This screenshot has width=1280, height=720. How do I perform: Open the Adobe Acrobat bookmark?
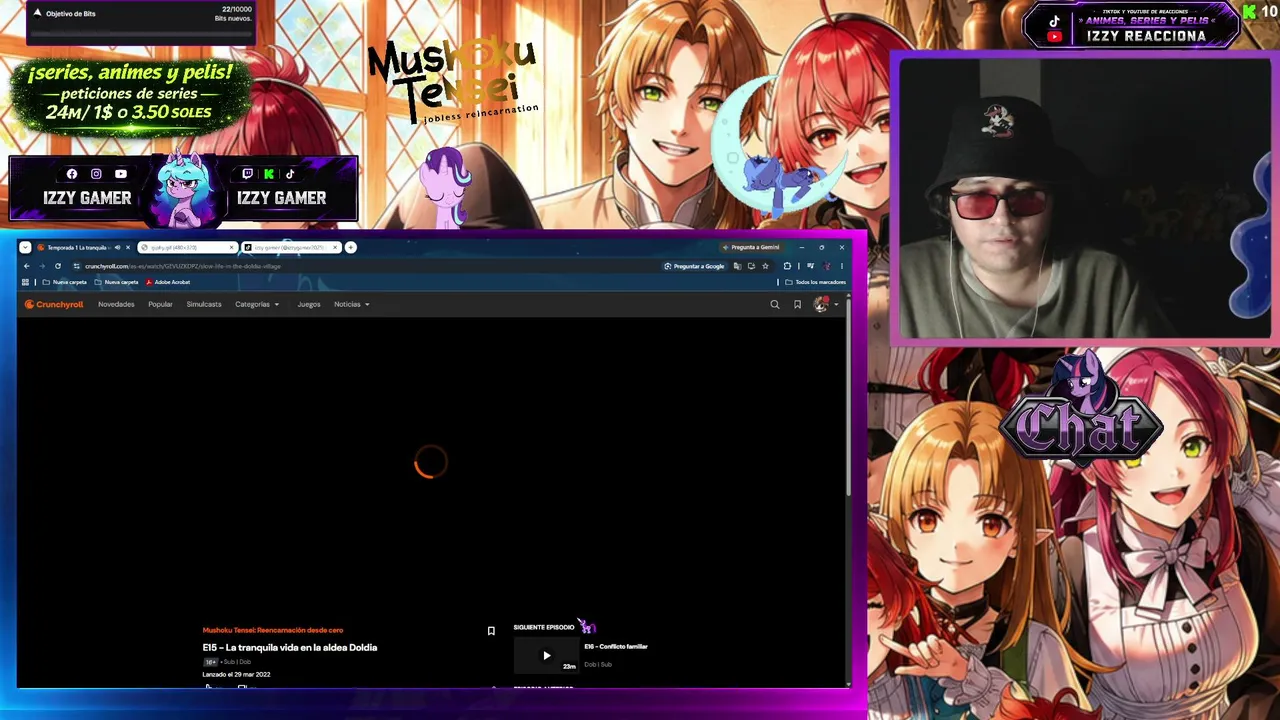tap(168, 282)
